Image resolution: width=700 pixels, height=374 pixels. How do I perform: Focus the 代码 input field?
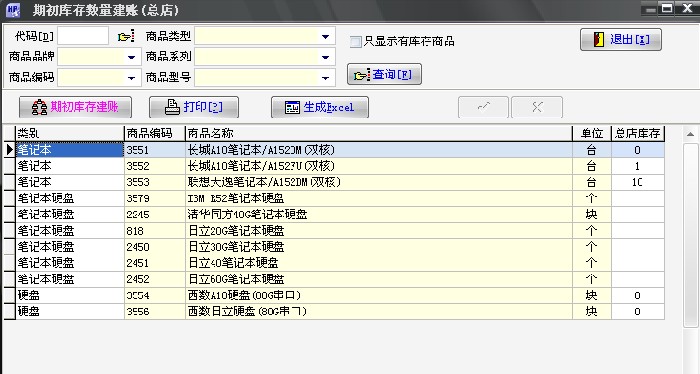coord(83,36)
